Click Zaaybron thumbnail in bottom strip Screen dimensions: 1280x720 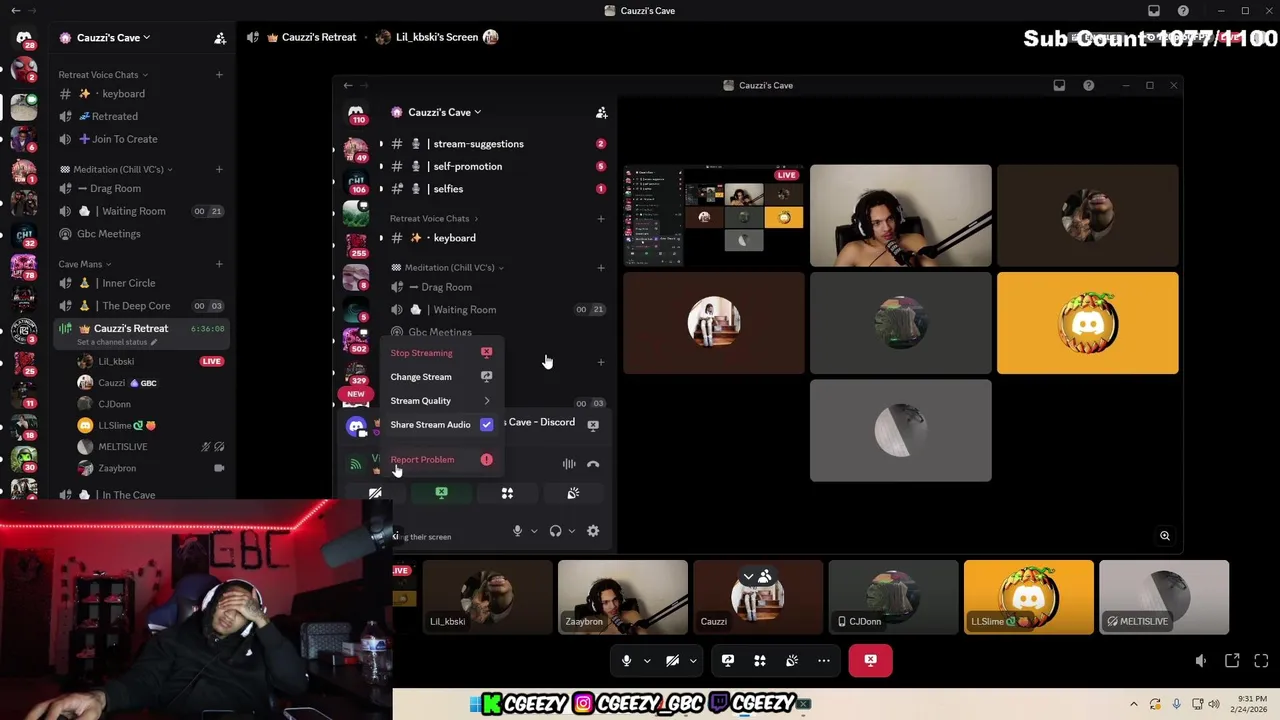tap(623, 597)
